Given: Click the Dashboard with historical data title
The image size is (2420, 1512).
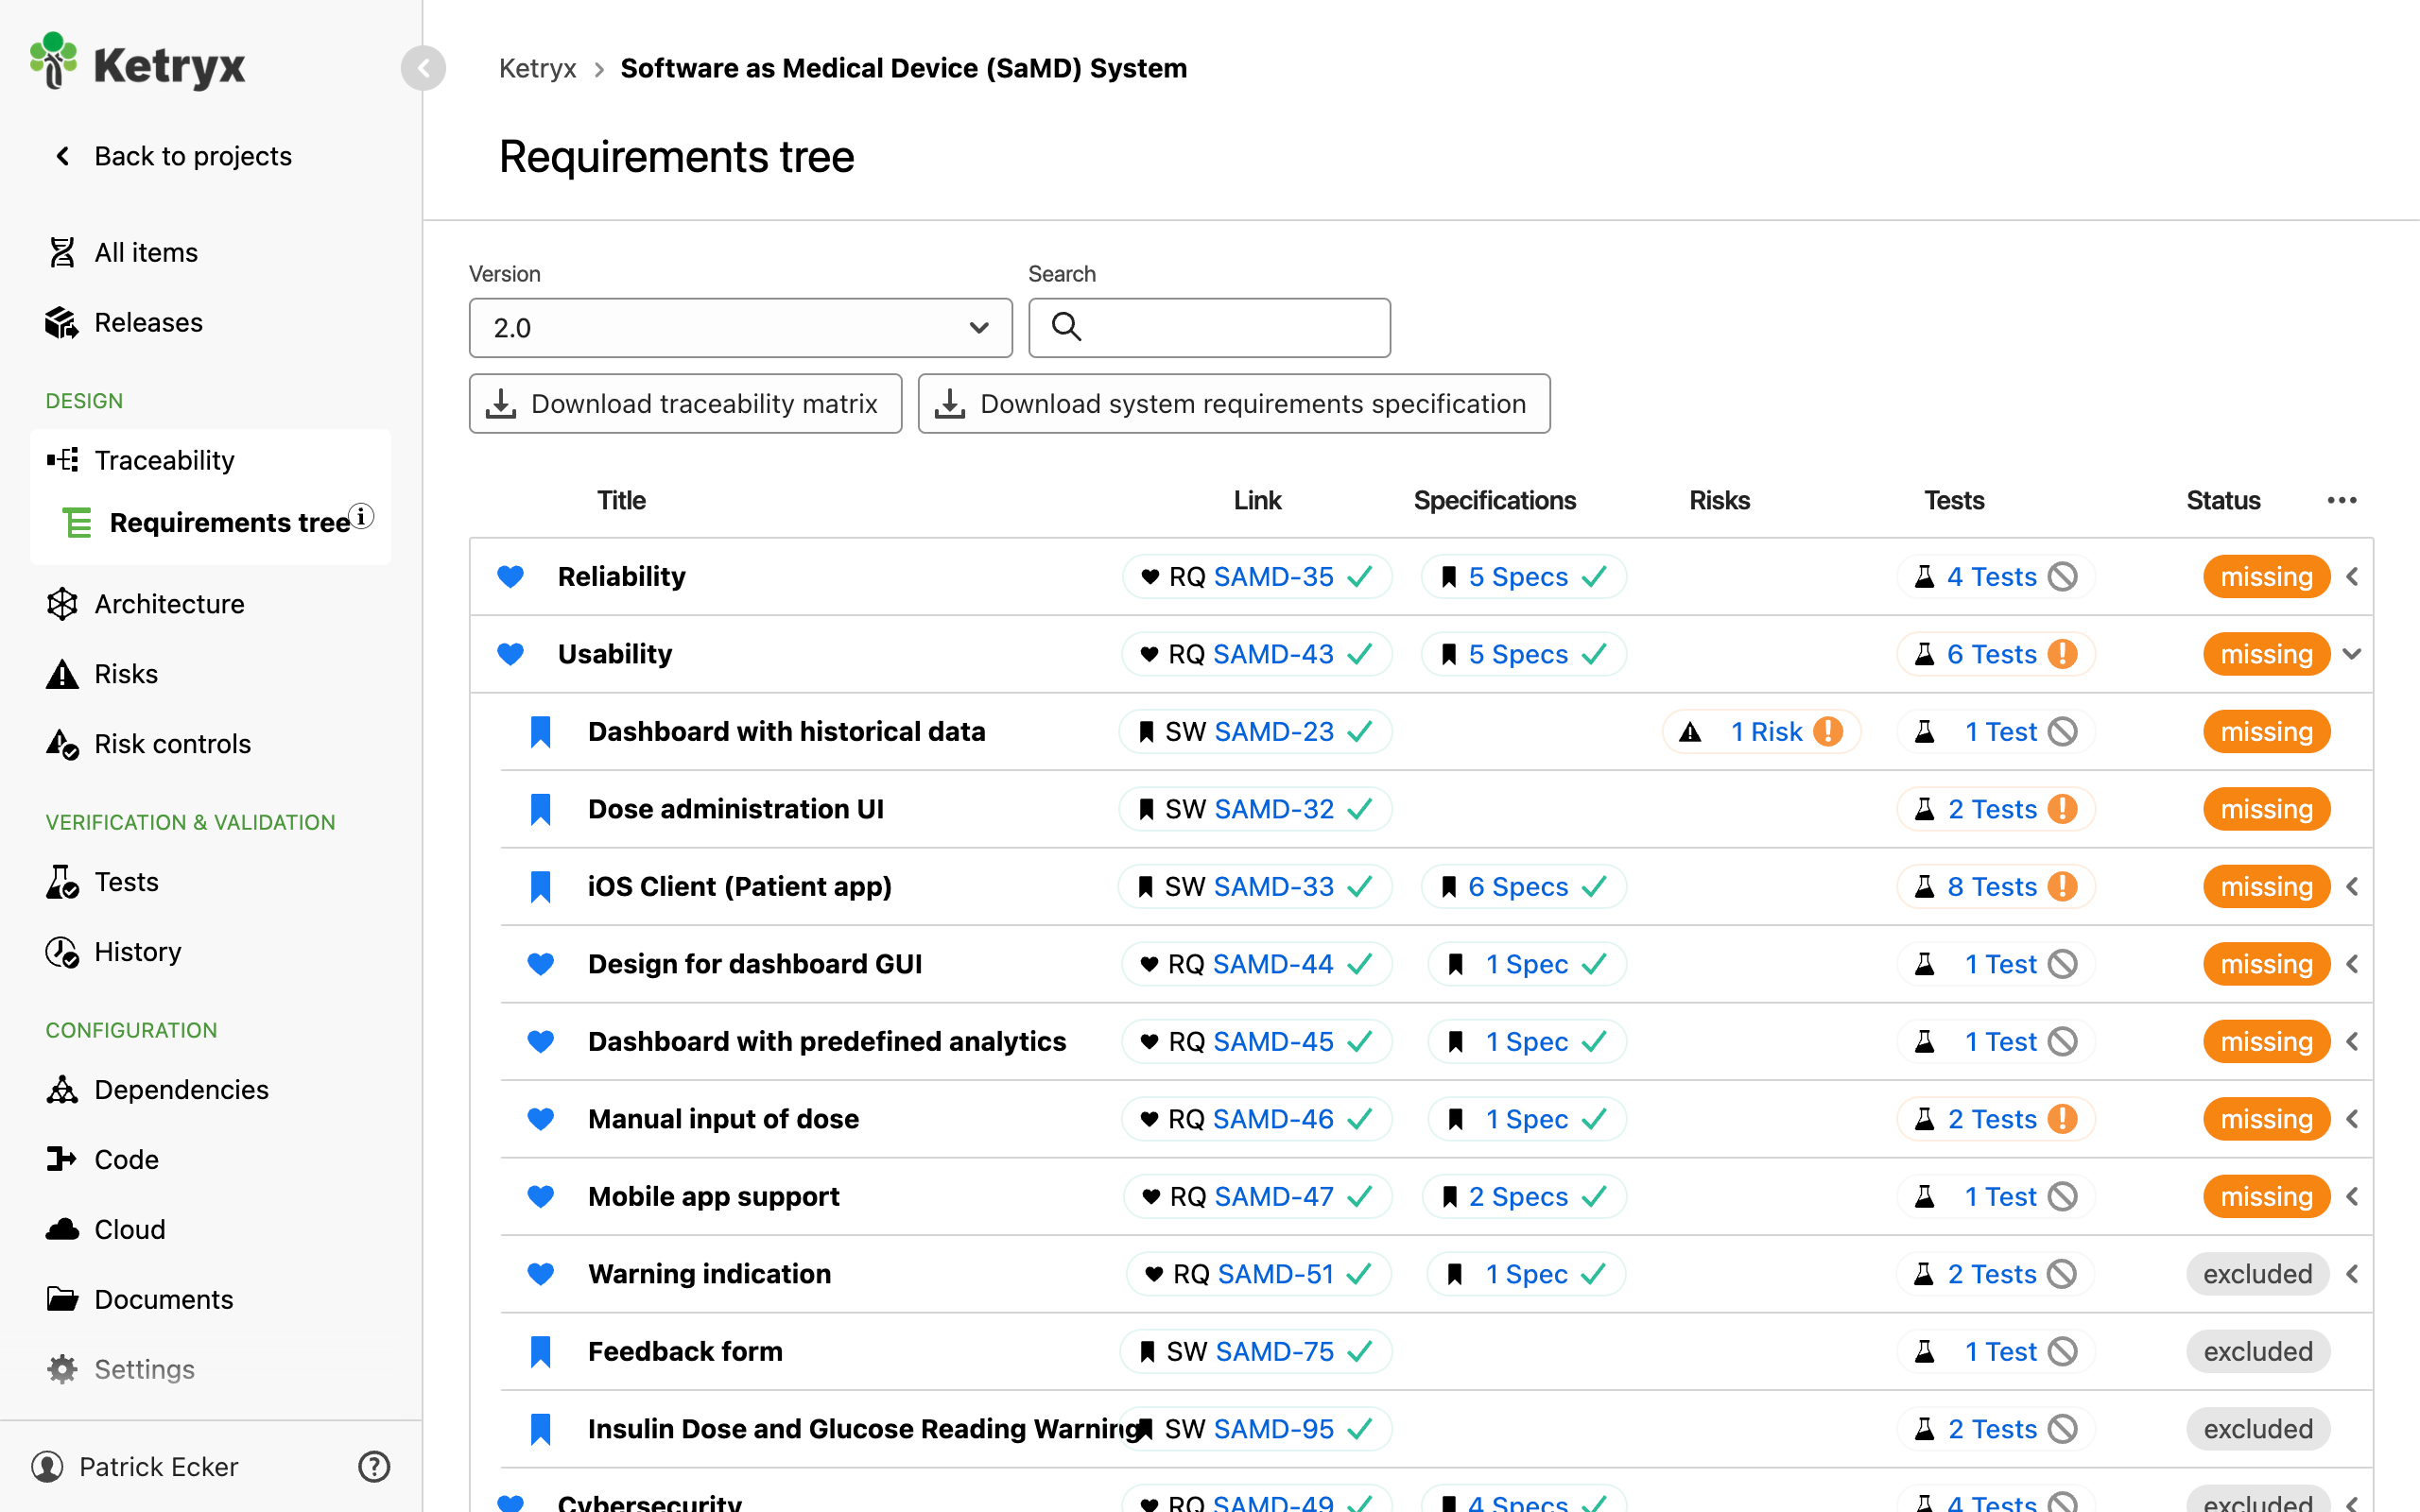Looking at the screenshot, I should [x=786, y=732].
